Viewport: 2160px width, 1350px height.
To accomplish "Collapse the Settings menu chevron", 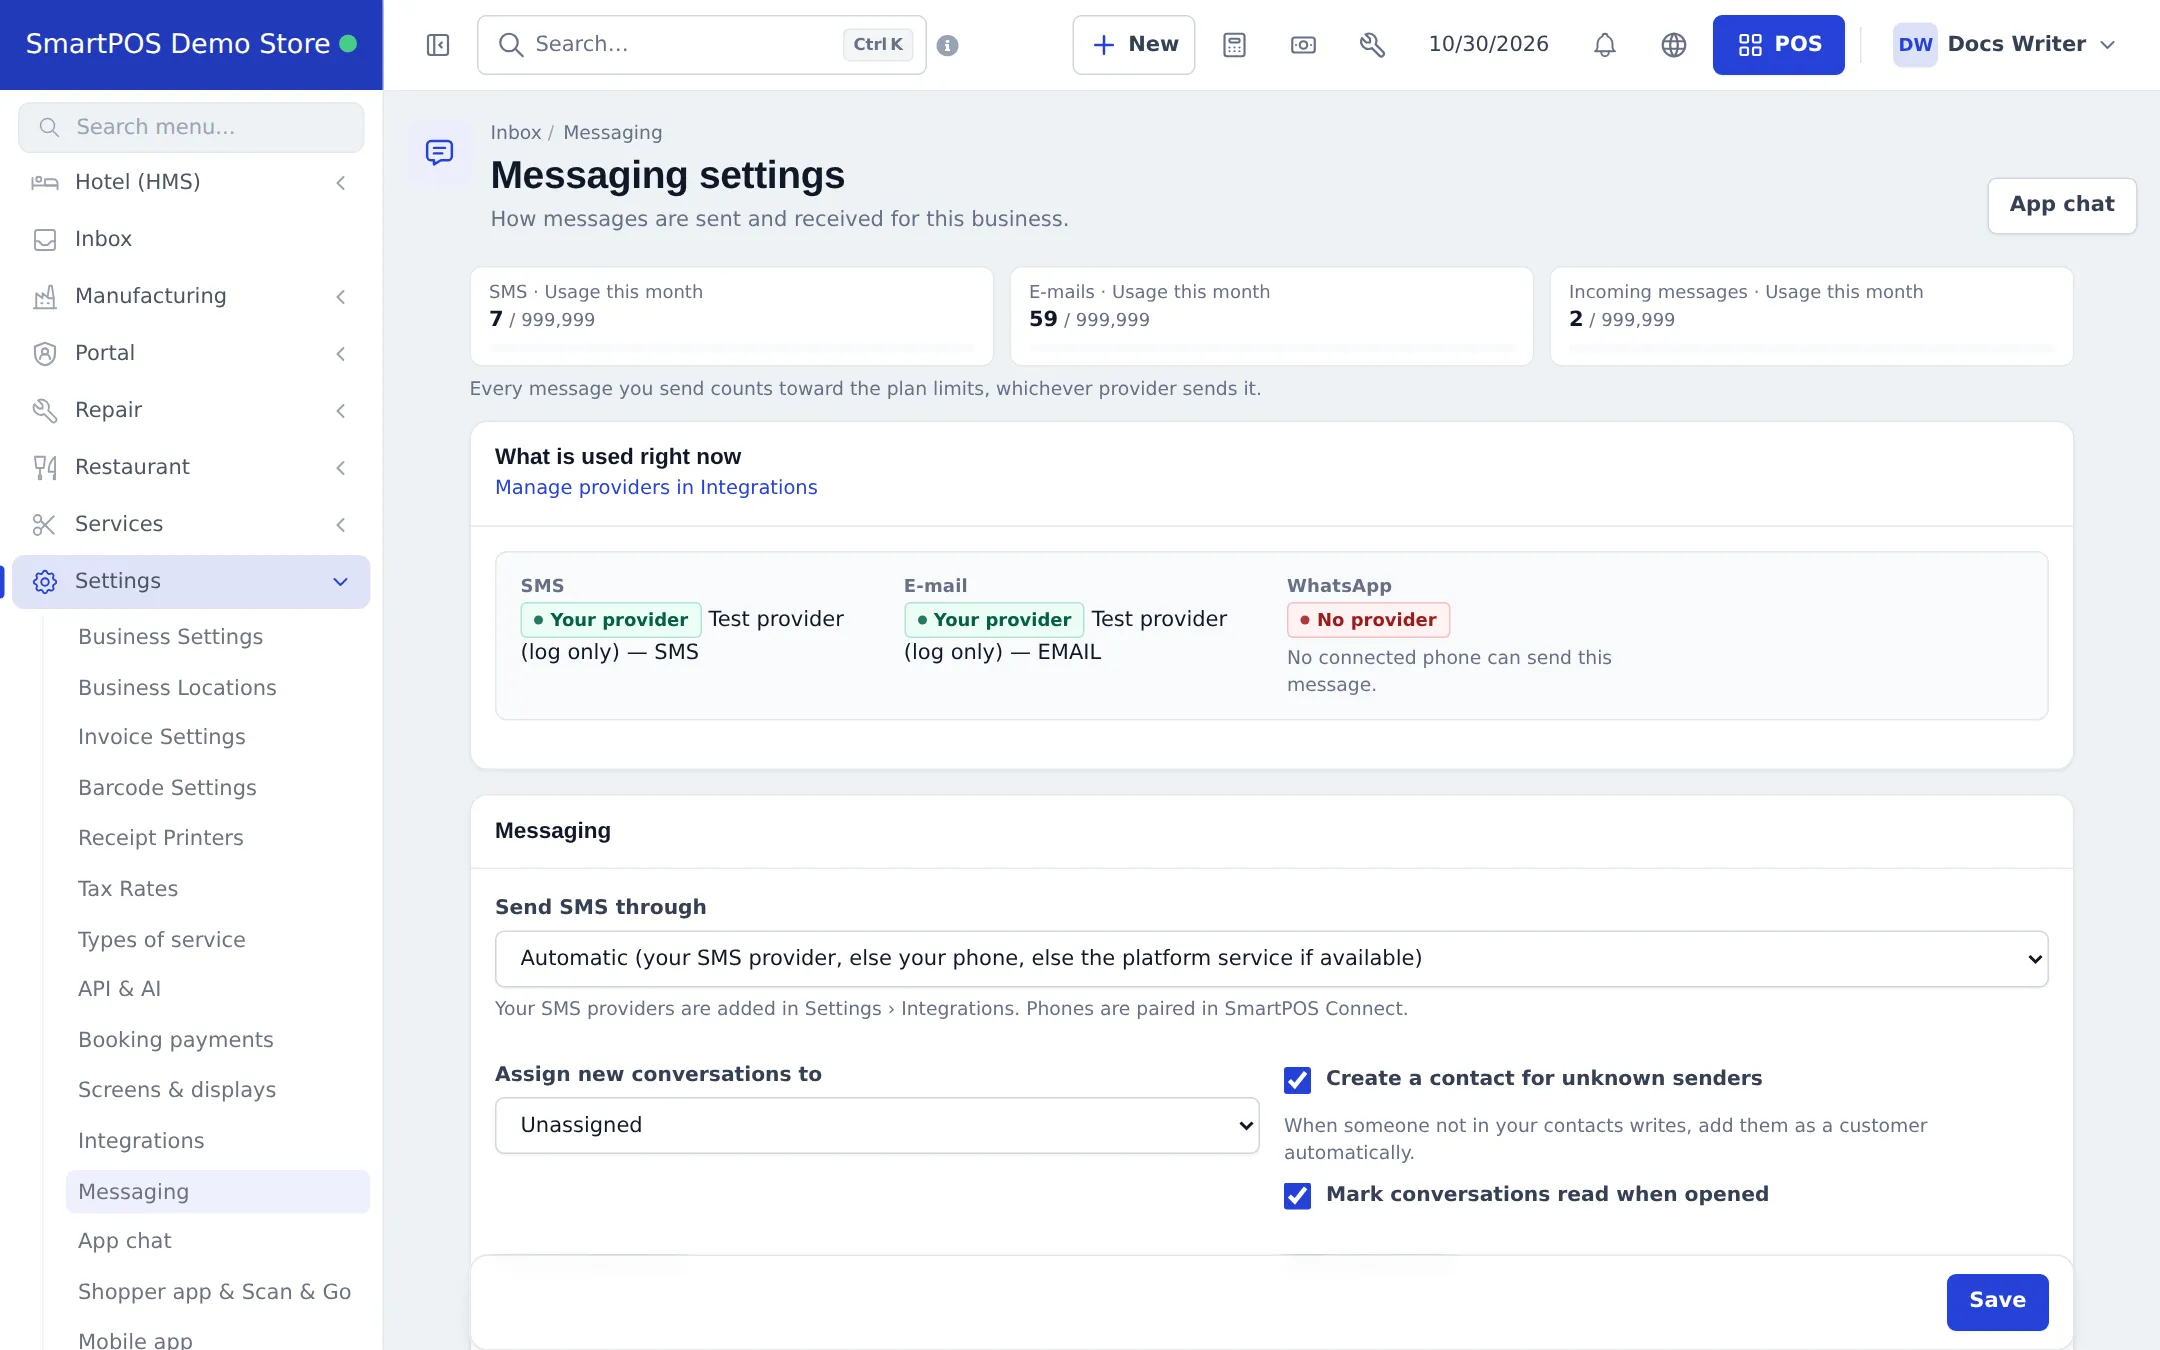I will click(x=341, y=581).
